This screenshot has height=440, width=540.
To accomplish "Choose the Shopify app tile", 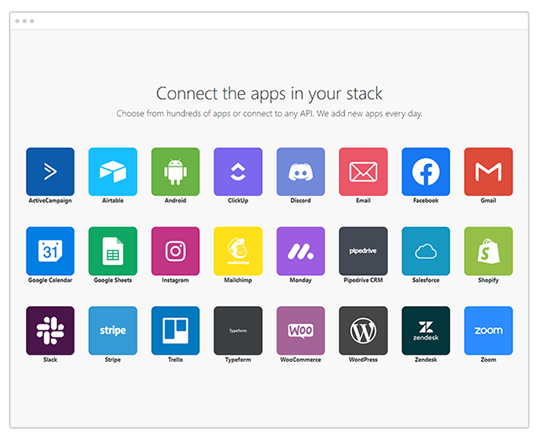I will (488, 251).
